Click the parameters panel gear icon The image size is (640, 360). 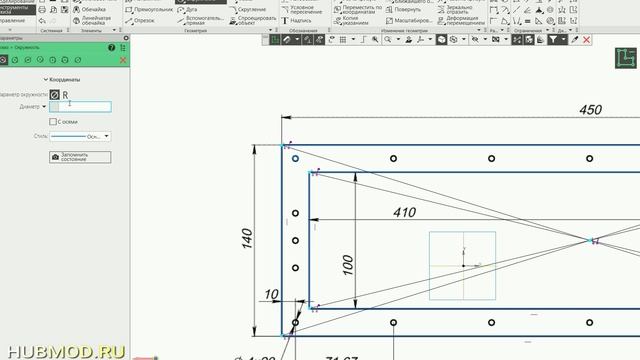126,38
